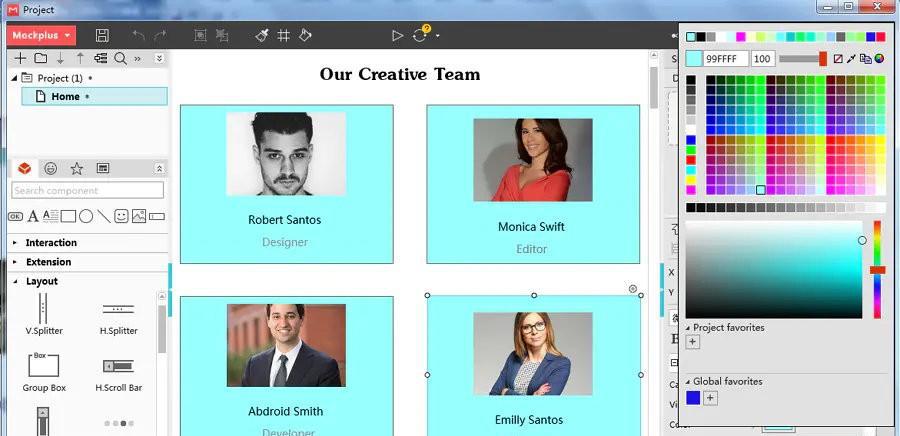Toggle the grid icon in toolbar
The height and width of the screenshot is (436, 900).
pos(284,36)
